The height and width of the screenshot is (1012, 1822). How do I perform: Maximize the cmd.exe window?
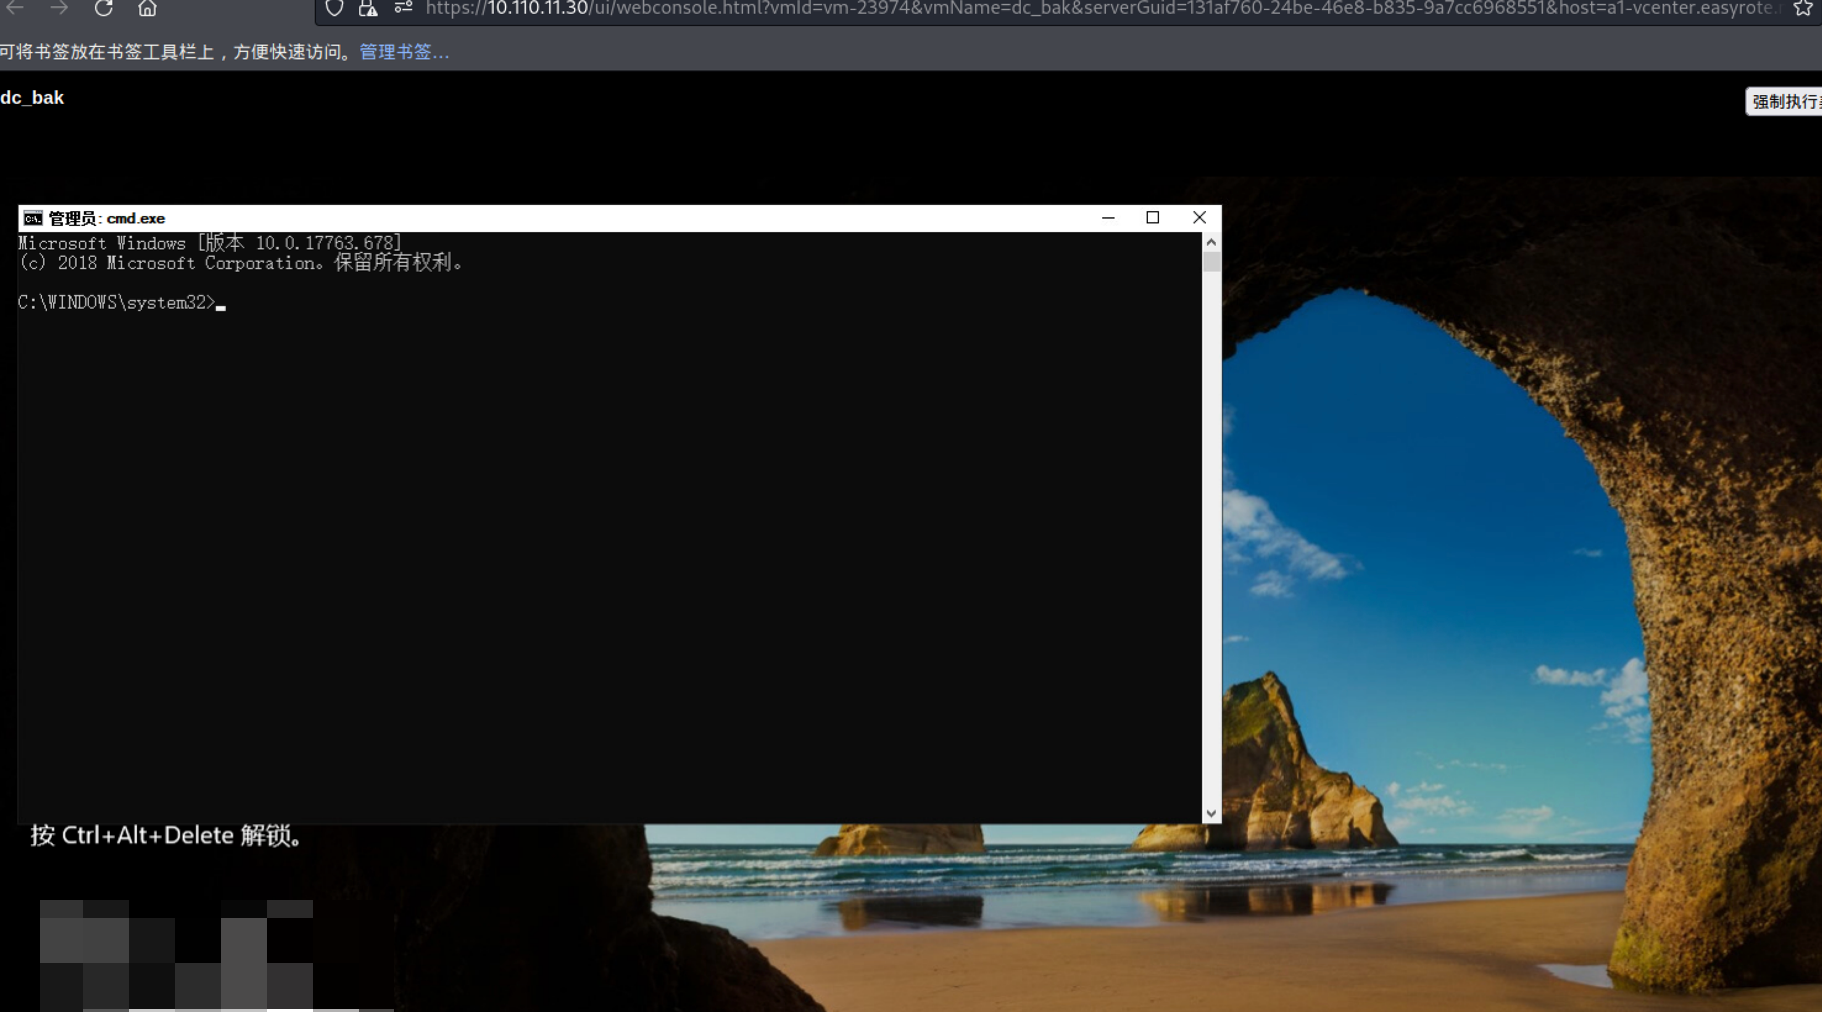point(1153,217)
